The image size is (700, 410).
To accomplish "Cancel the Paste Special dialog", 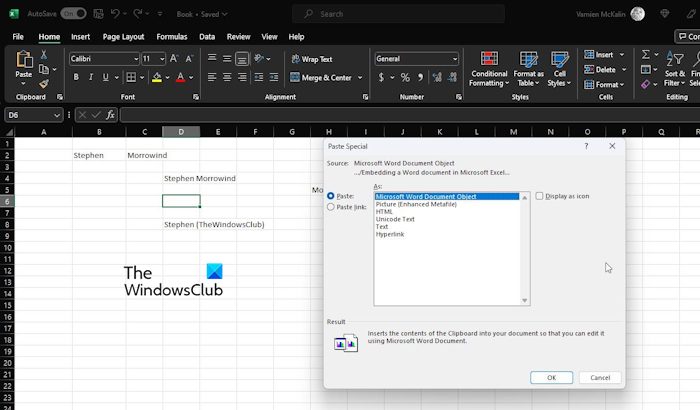I will pyautogui.click(x=600, y=378).
